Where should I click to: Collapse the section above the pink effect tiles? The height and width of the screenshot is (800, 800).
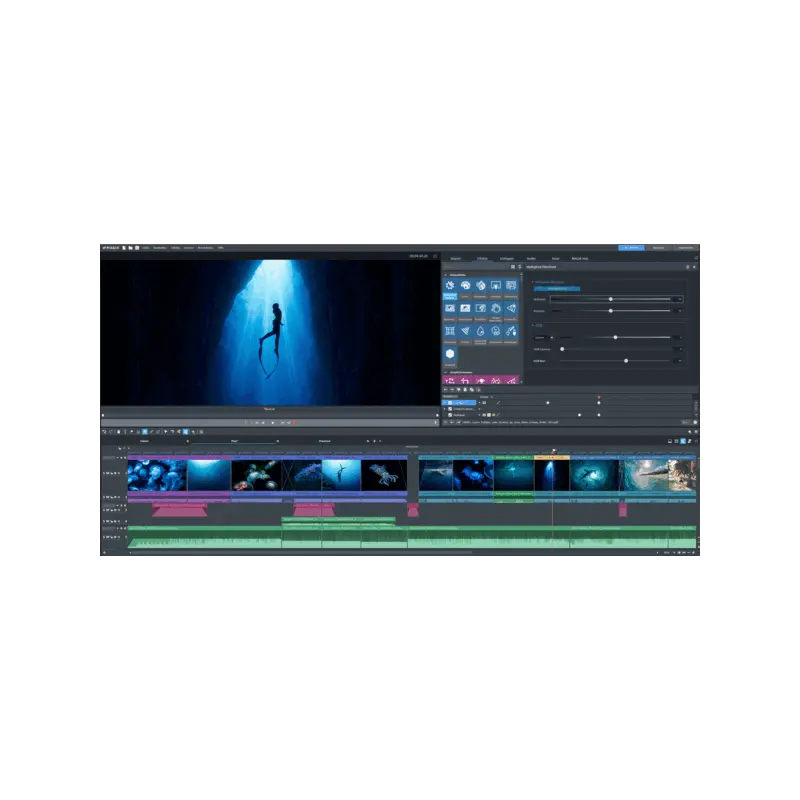(445, 372)
